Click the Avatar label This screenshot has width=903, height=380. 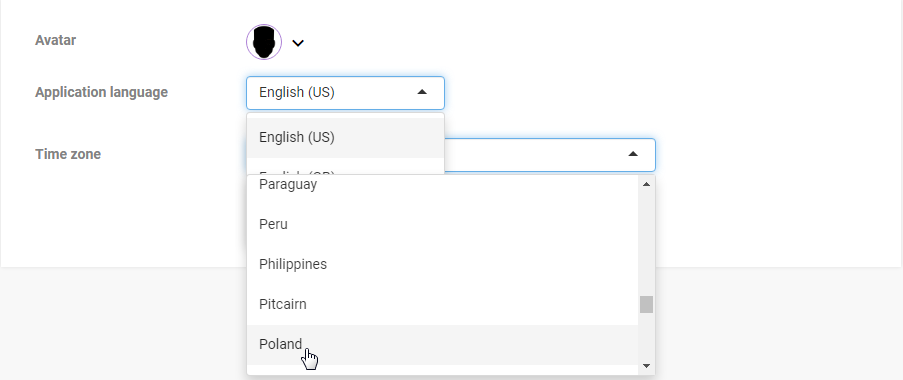55,40
